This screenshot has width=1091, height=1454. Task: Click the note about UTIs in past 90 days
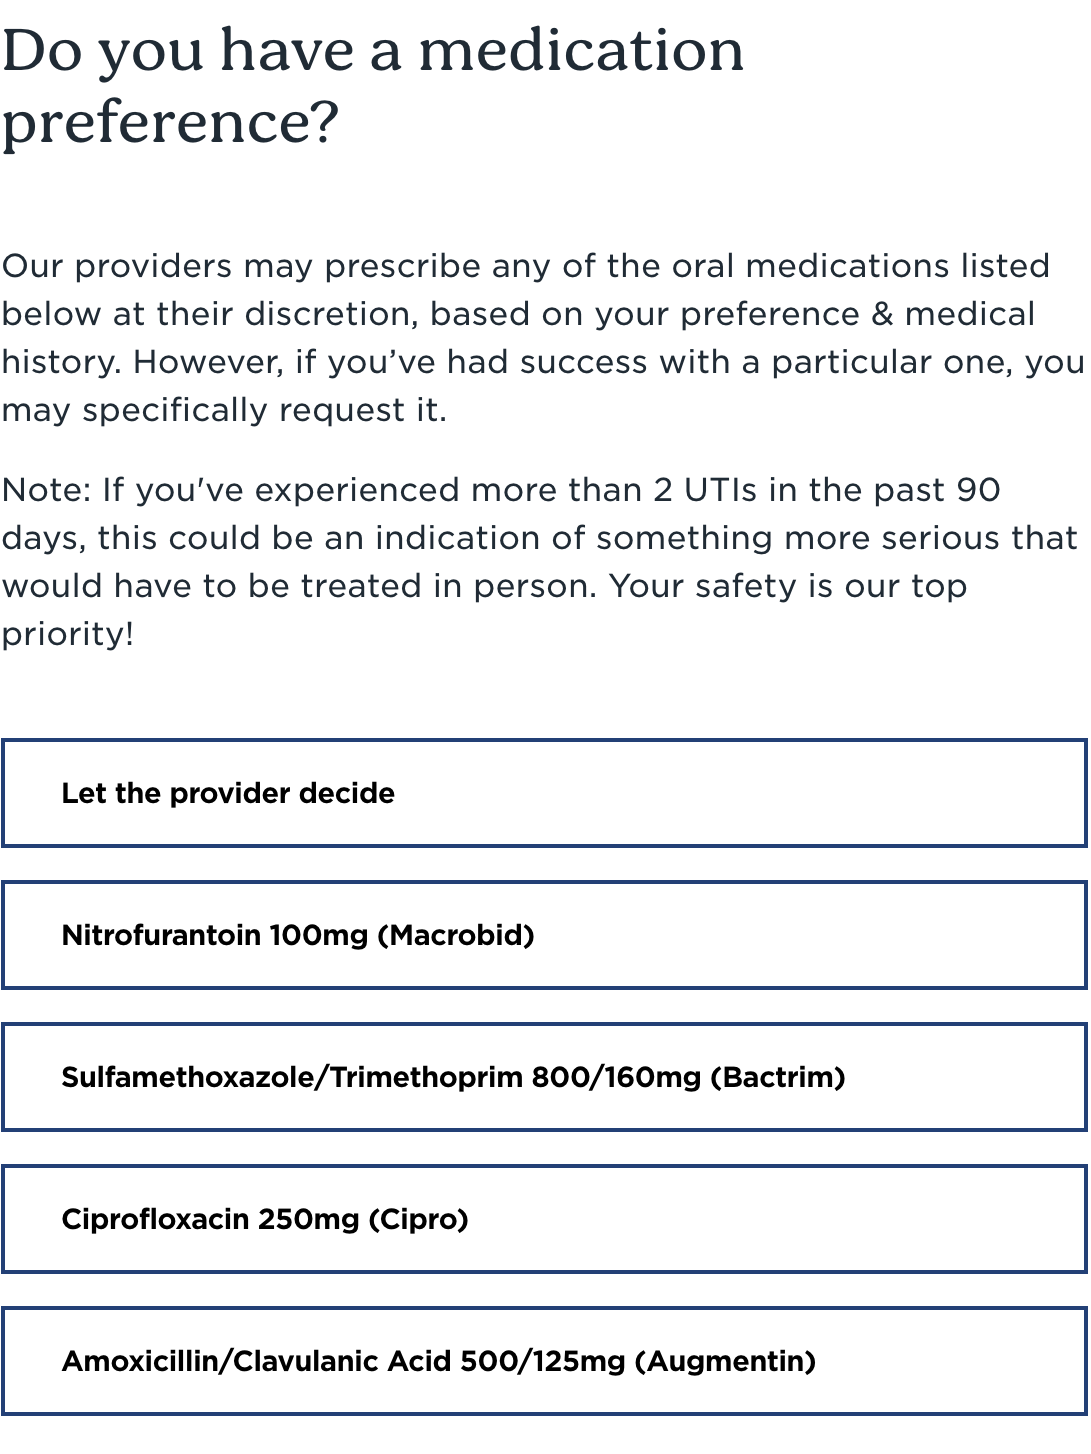tap(540, 560)
